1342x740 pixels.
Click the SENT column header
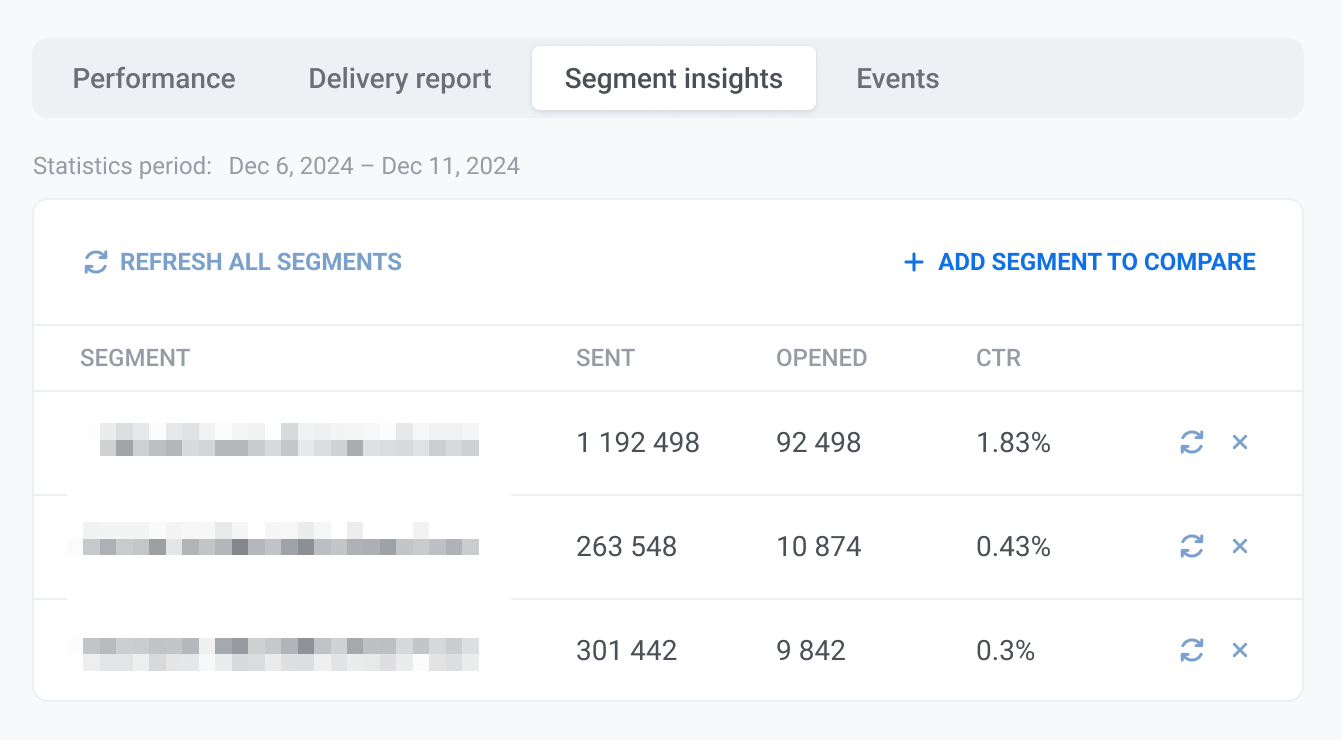tap(605, 358)
